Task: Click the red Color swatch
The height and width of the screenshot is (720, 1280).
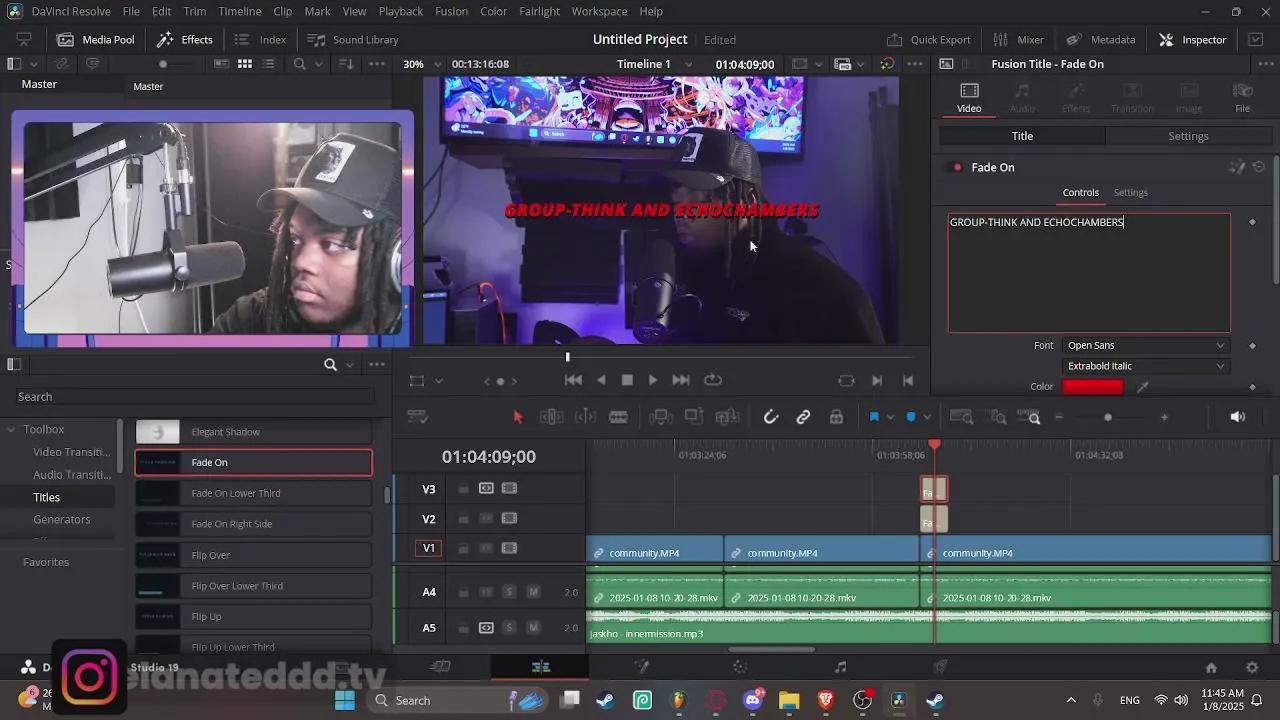Action: (1093, 387)
